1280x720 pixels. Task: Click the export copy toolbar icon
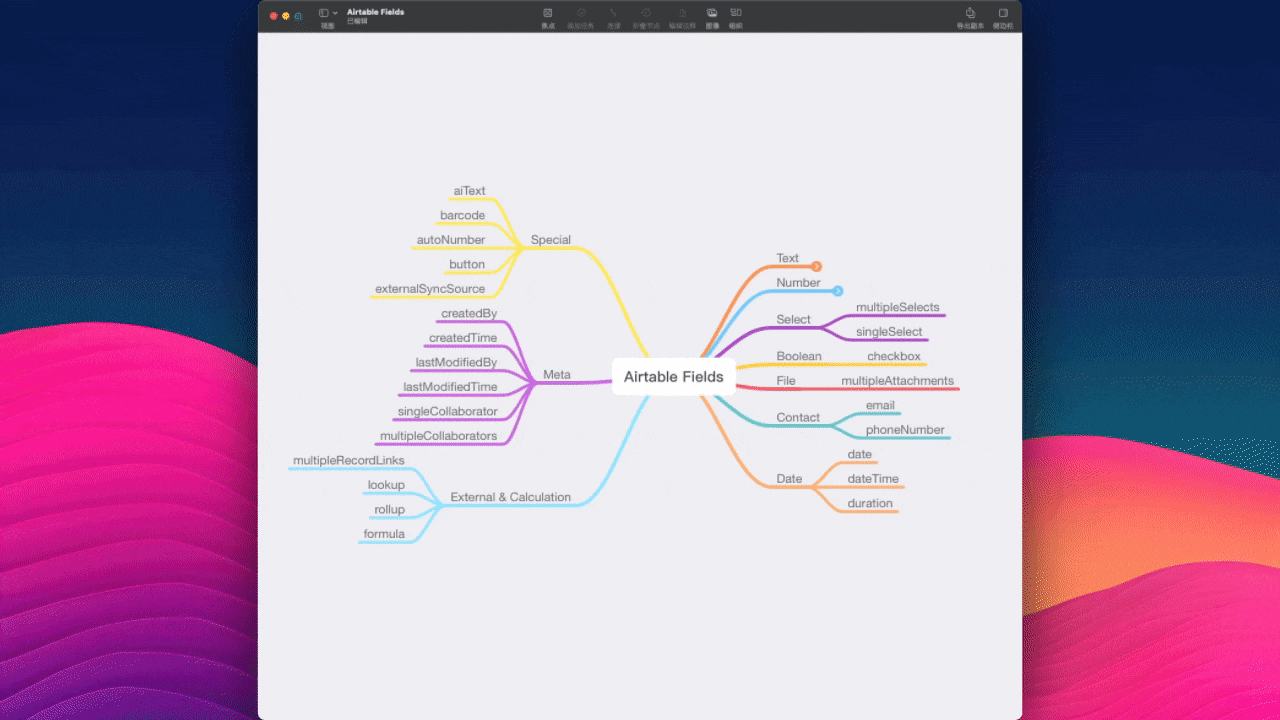pos(970,13)
